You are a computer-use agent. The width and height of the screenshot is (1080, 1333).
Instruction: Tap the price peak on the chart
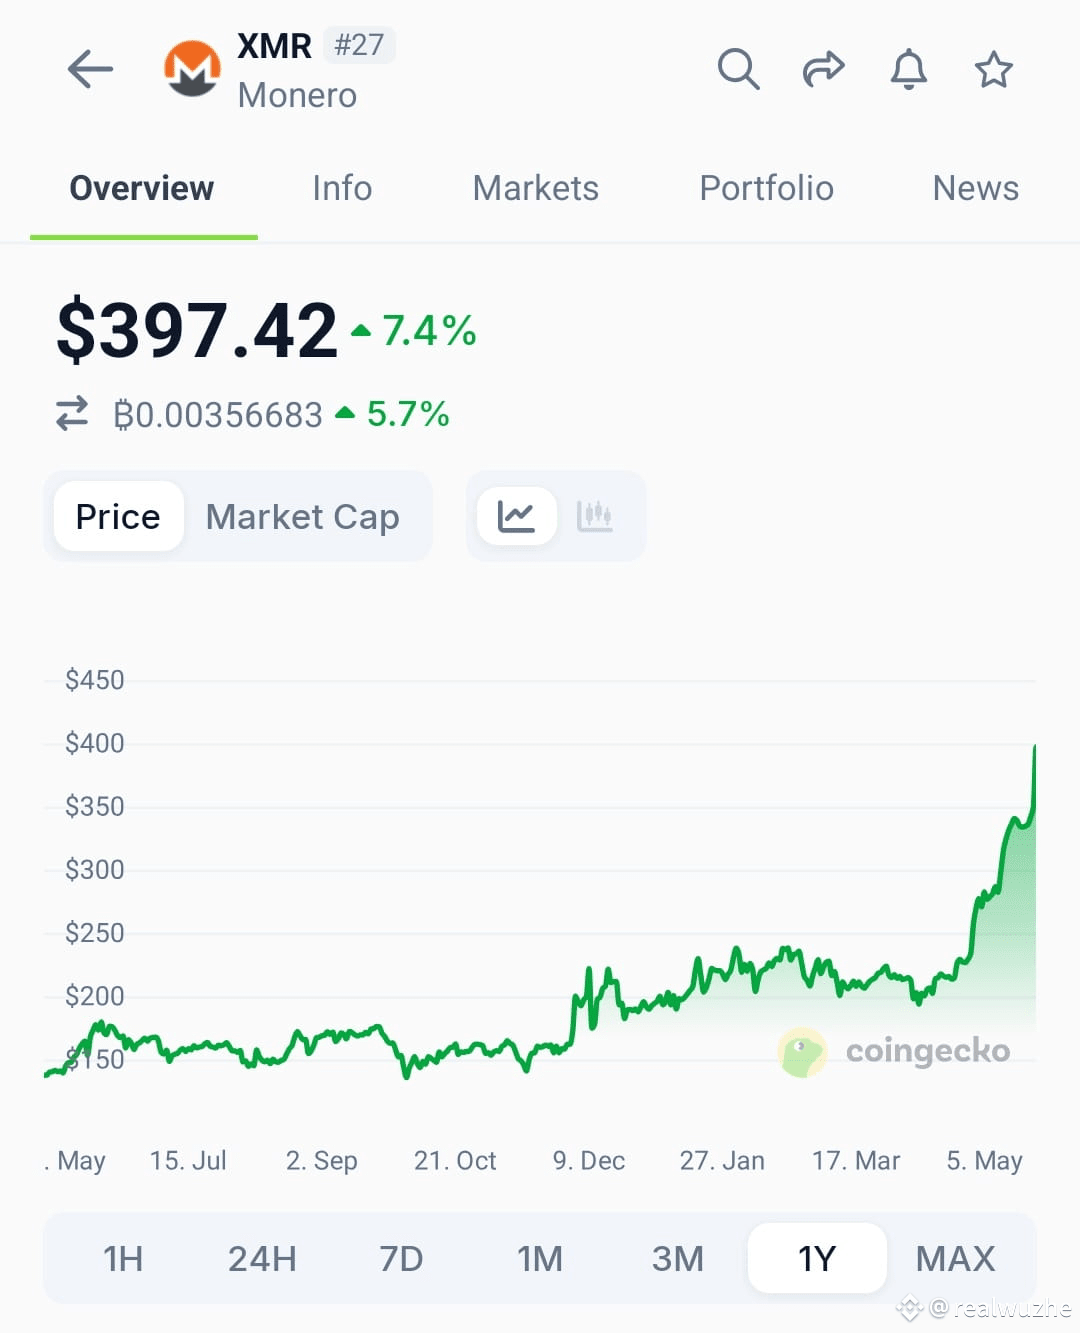tap(1034, 746)
